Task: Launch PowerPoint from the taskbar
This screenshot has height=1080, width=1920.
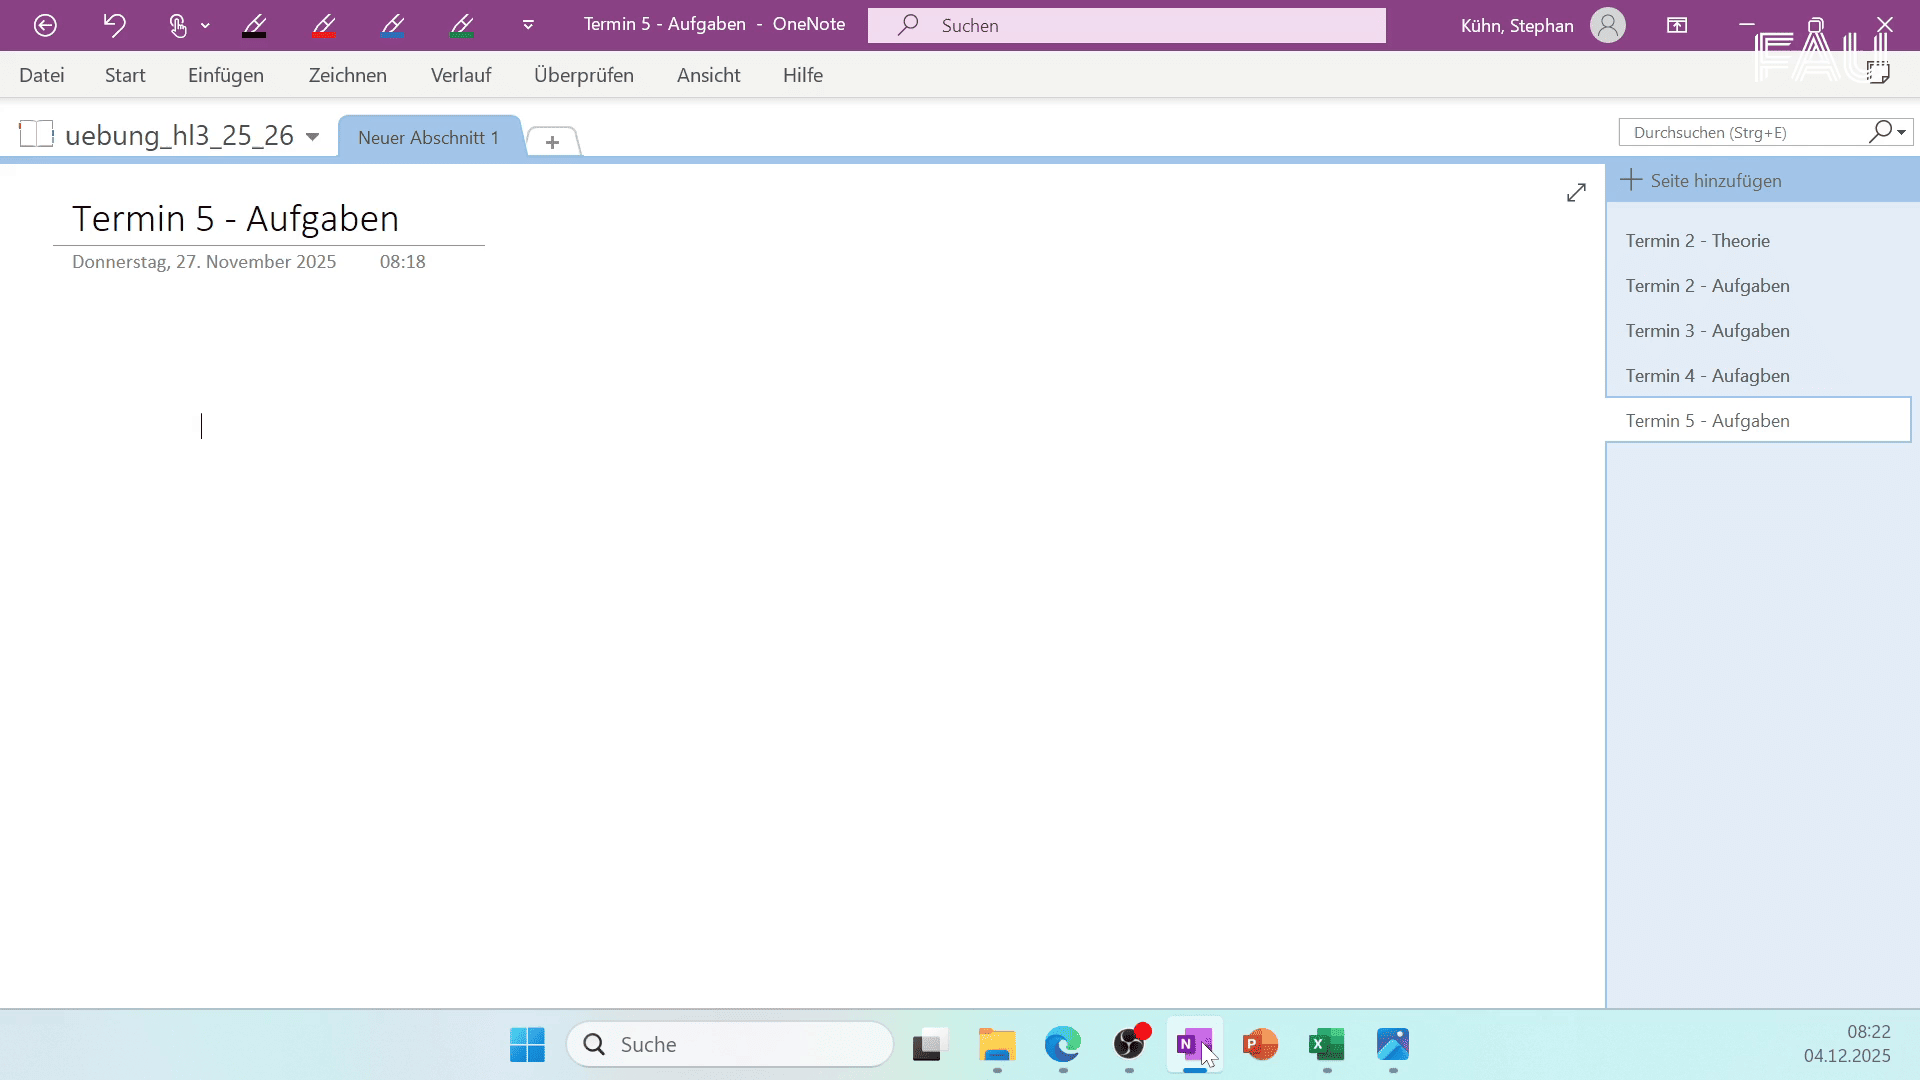Action: pos(1260,1044)
